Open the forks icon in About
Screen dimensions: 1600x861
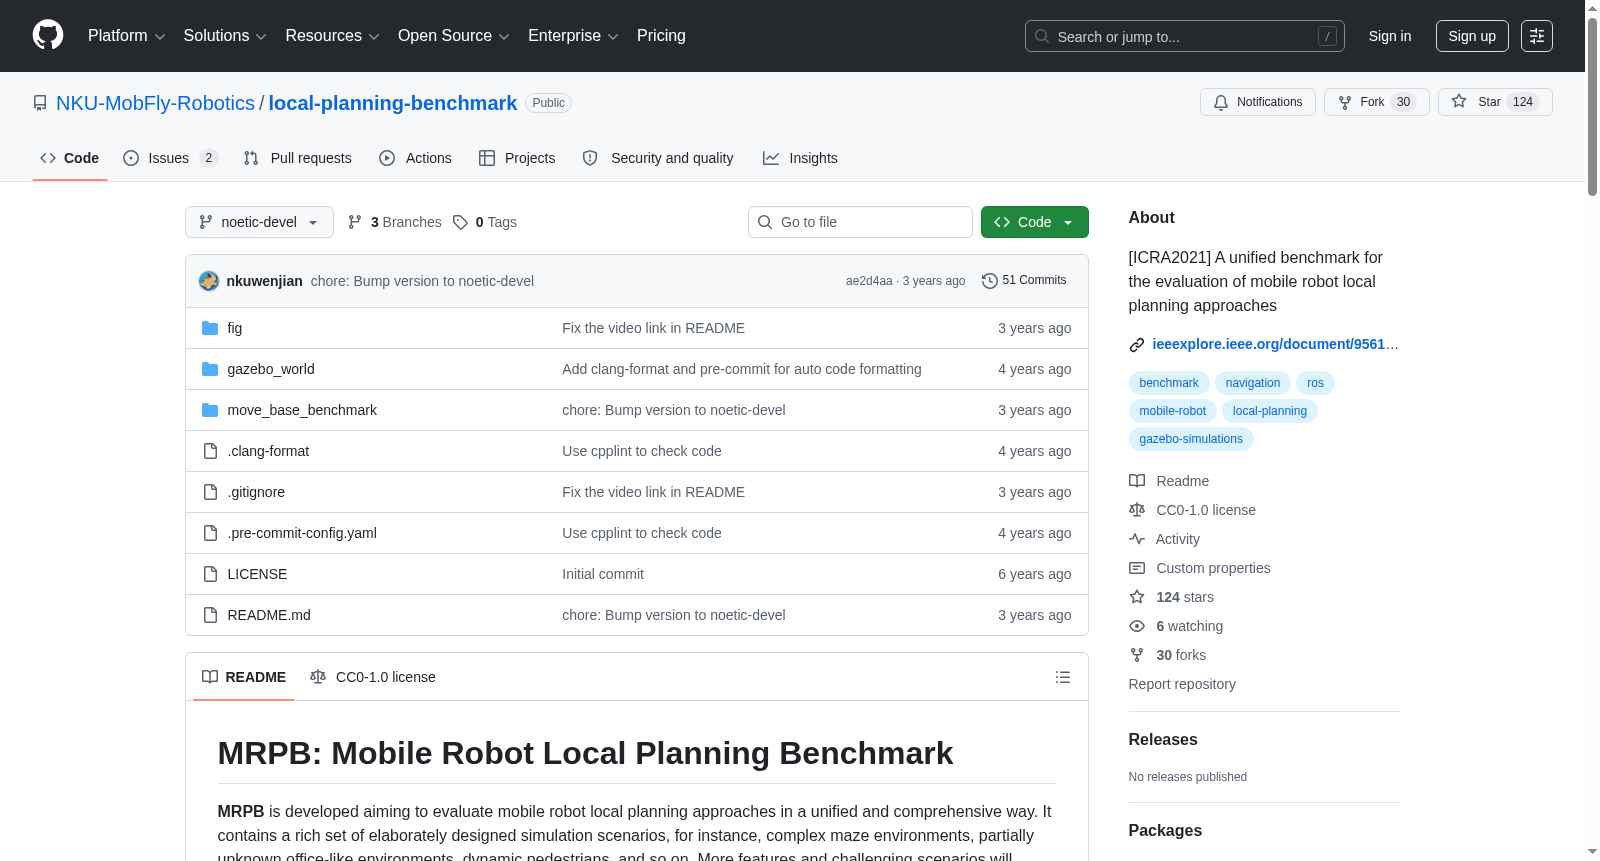(1137, 655)
